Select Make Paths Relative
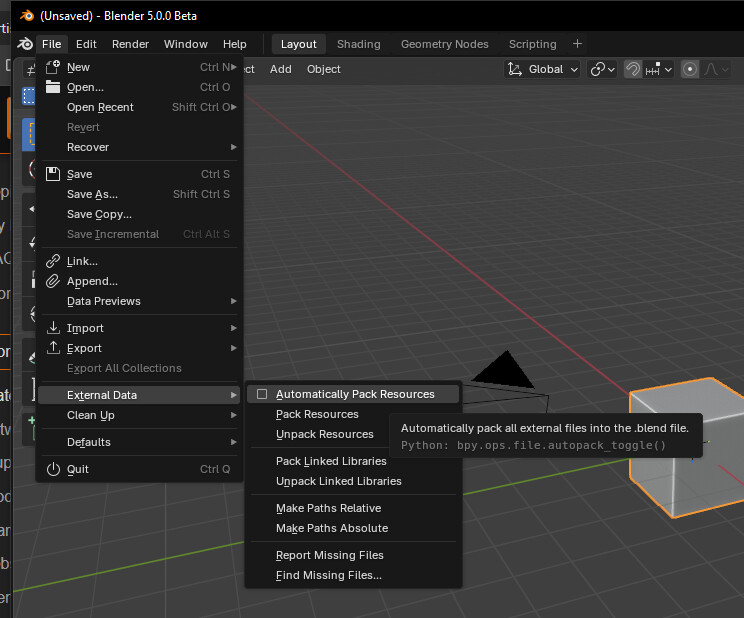The height and width of the screenshot is (618, 744). (353, 508)
